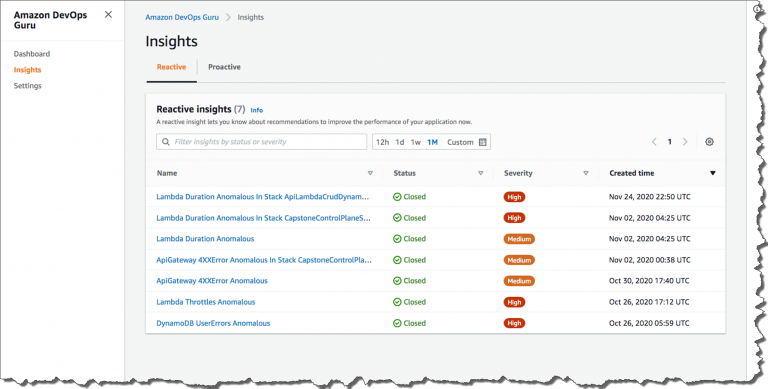This screenshot has width=768, height=389.
Task: Focus the Filter insights search field
Action: coord(261,142)
